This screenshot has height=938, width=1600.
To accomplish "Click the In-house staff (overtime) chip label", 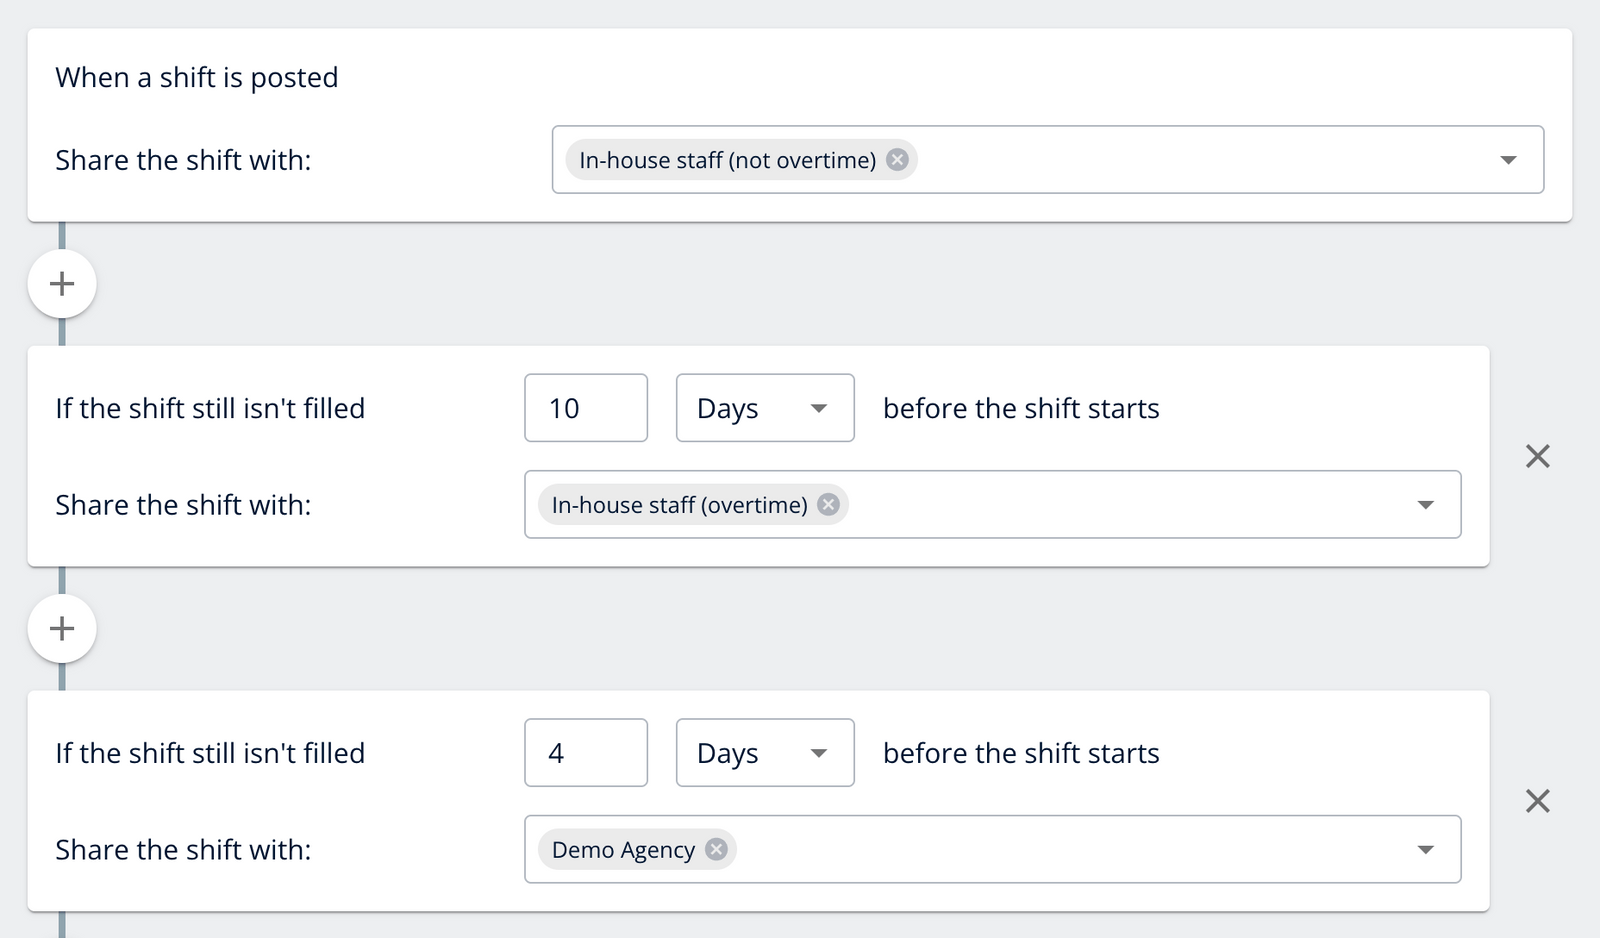I will [x=679, y=505].
